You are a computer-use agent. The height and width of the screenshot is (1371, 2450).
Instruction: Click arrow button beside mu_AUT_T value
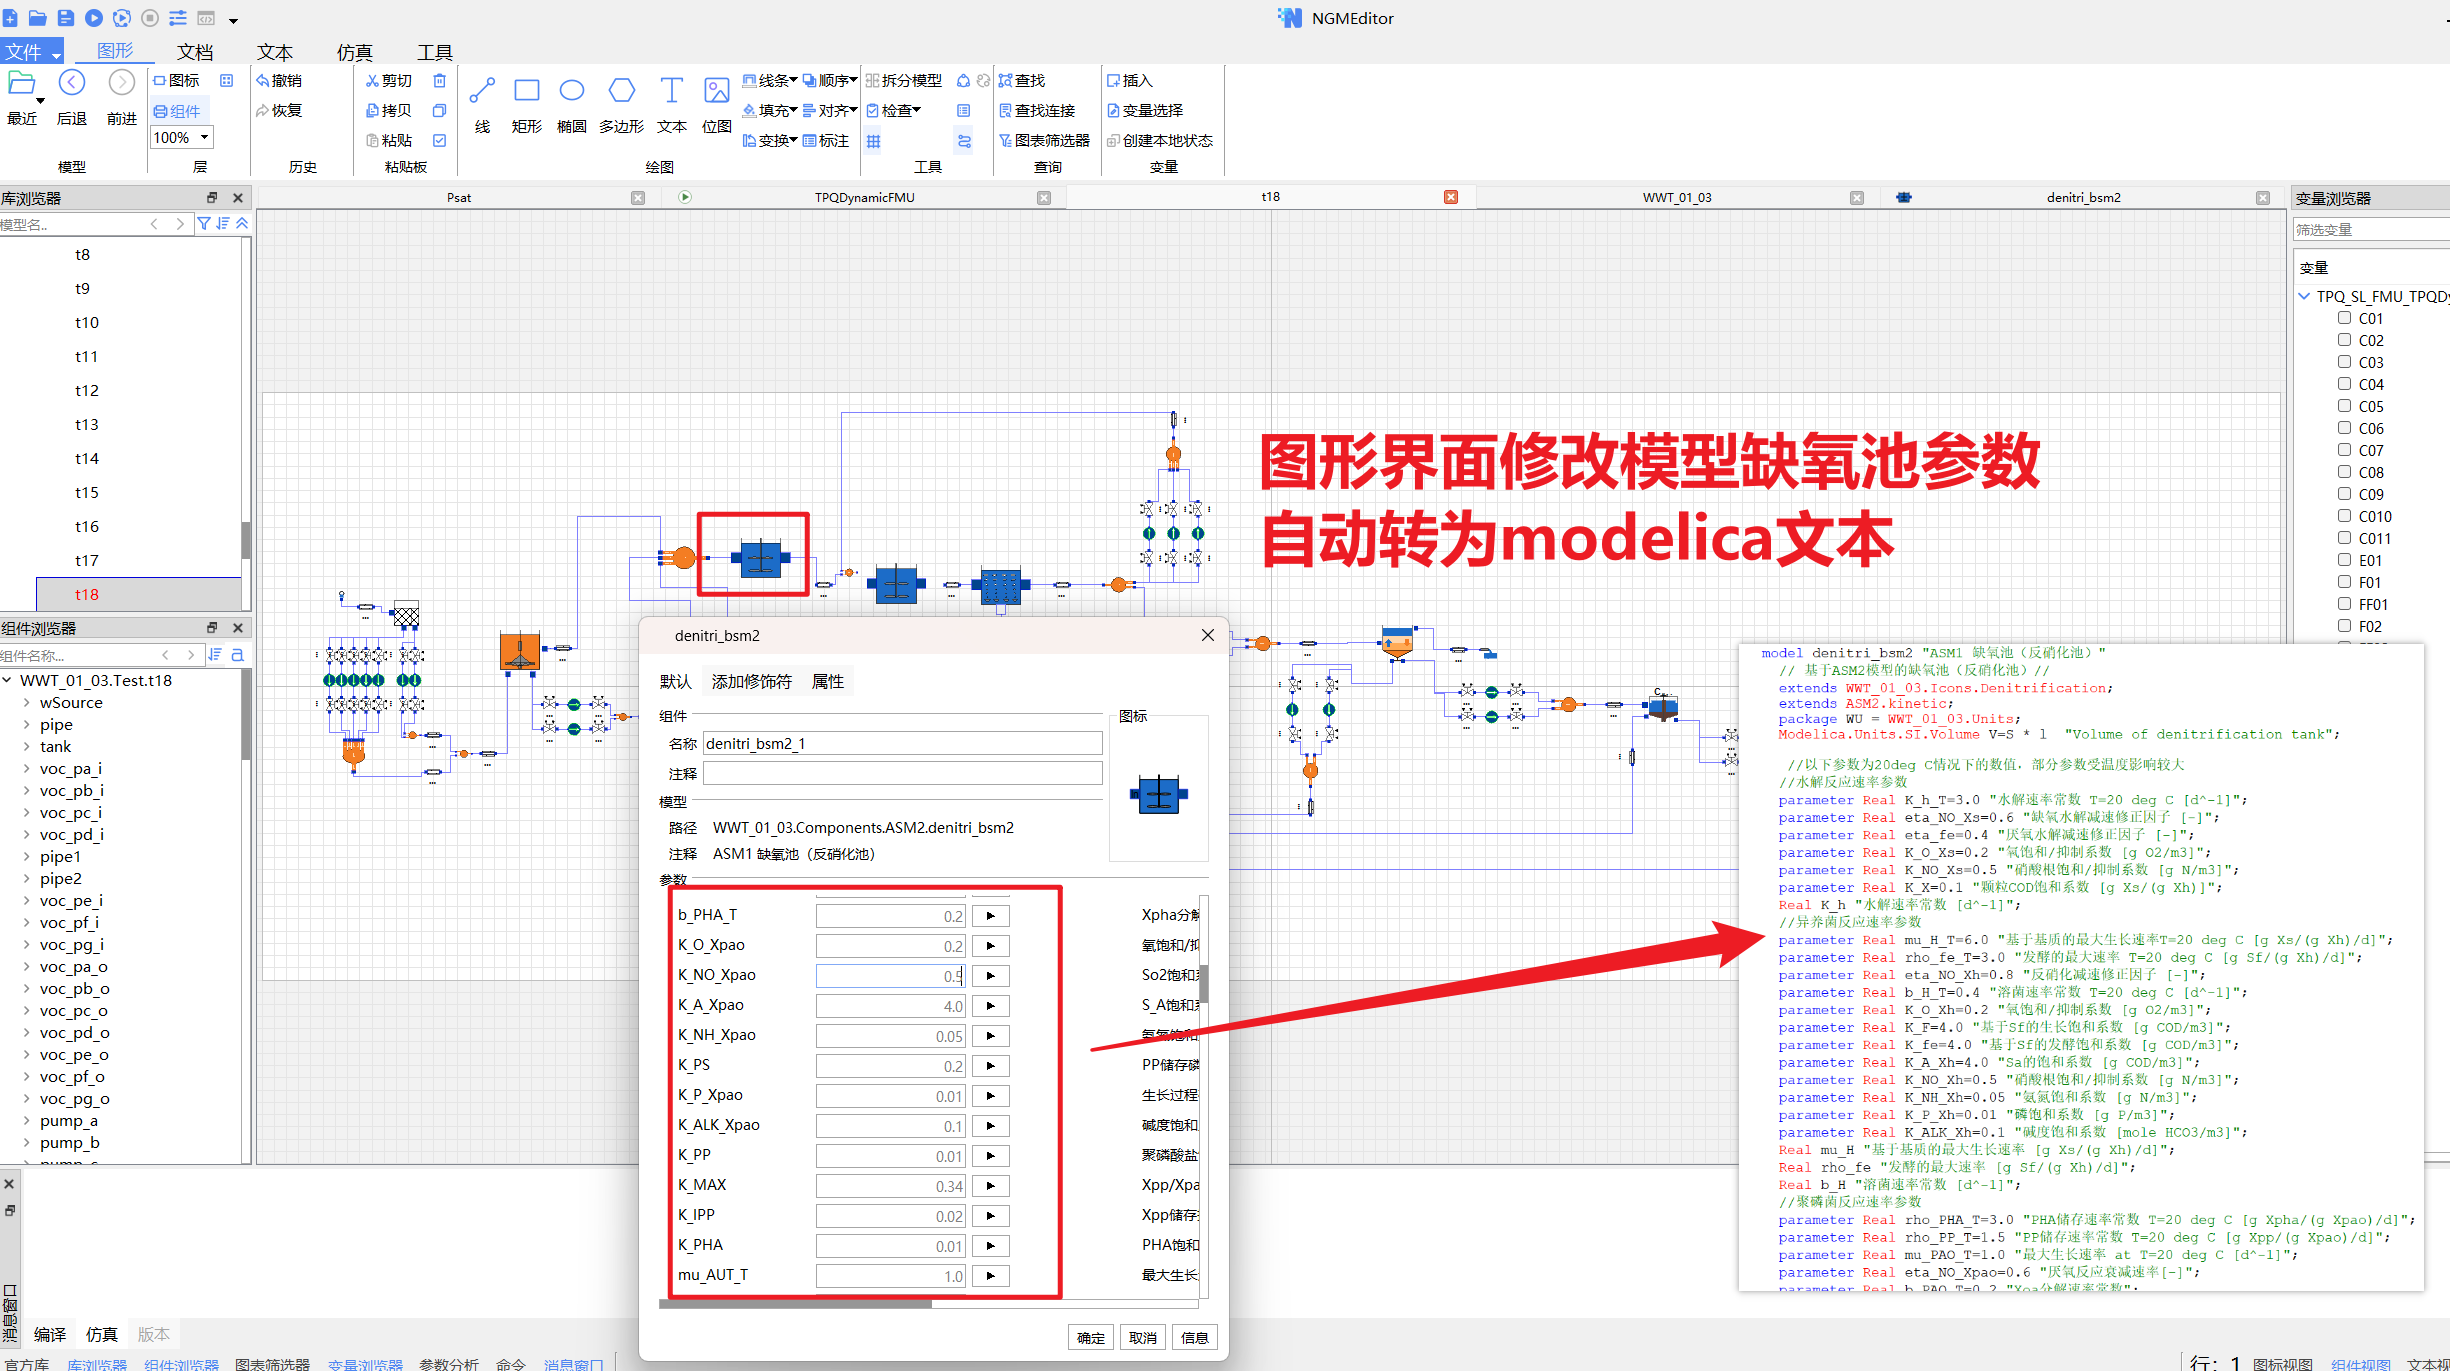coord(991,1276)
